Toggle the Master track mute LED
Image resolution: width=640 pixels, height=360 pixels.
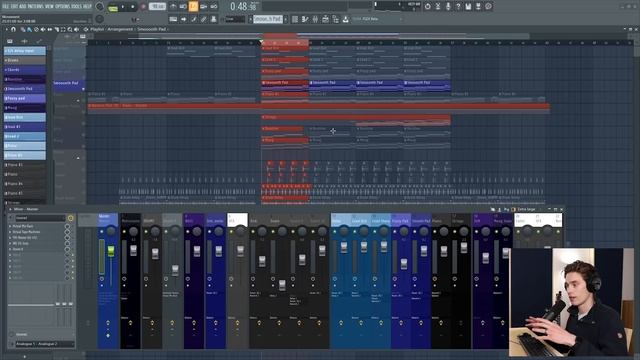coord(102,232)
